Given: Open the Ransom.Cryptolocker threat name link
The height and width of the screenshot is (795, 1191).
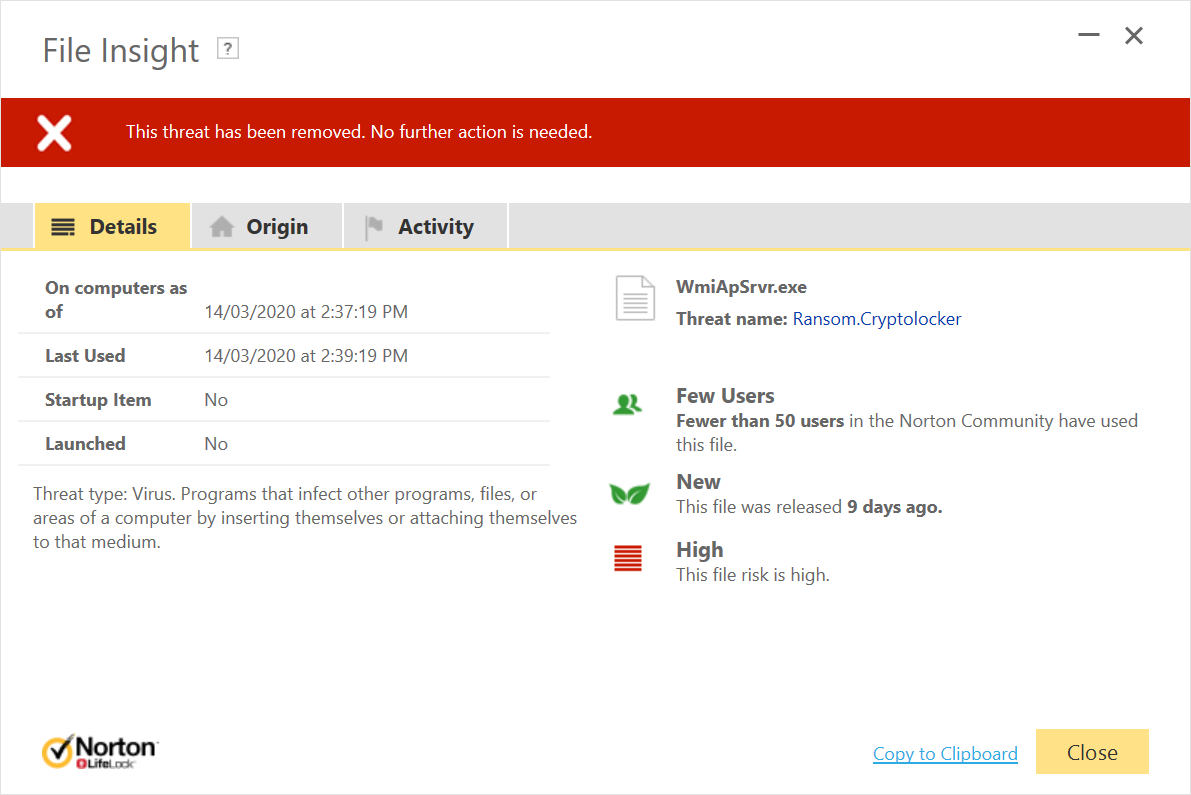Looking at the screenshot, I should (x=877, y=319).
